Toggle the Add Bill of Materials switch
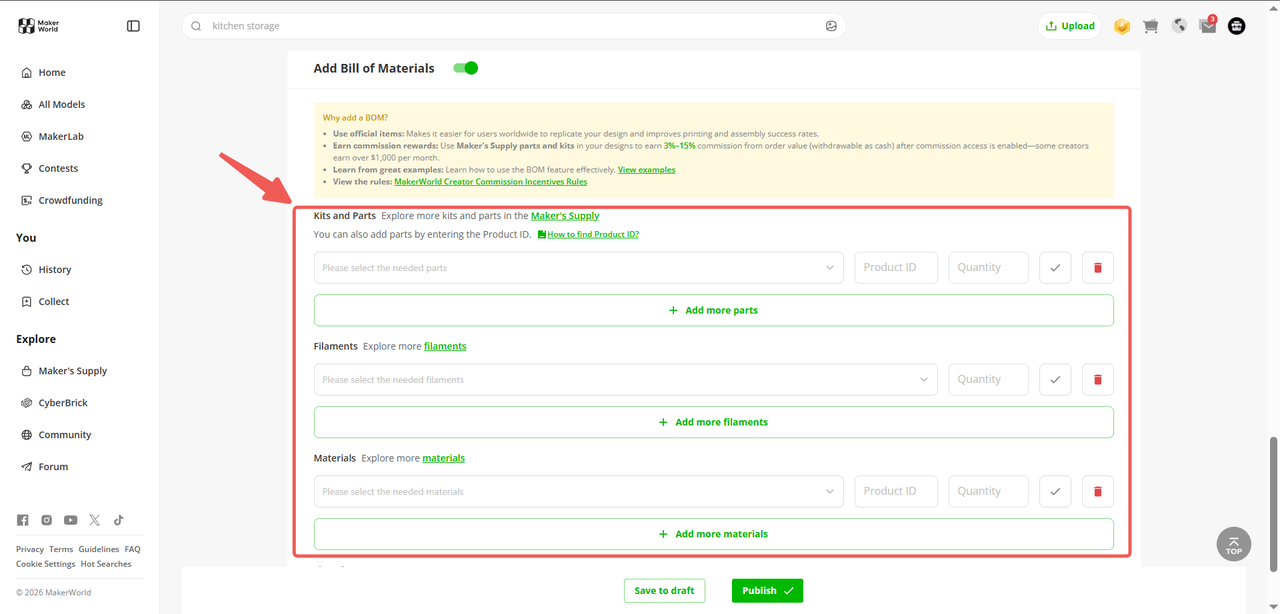The width and height of the screenshot is (1280, 614). pos(466,68)
